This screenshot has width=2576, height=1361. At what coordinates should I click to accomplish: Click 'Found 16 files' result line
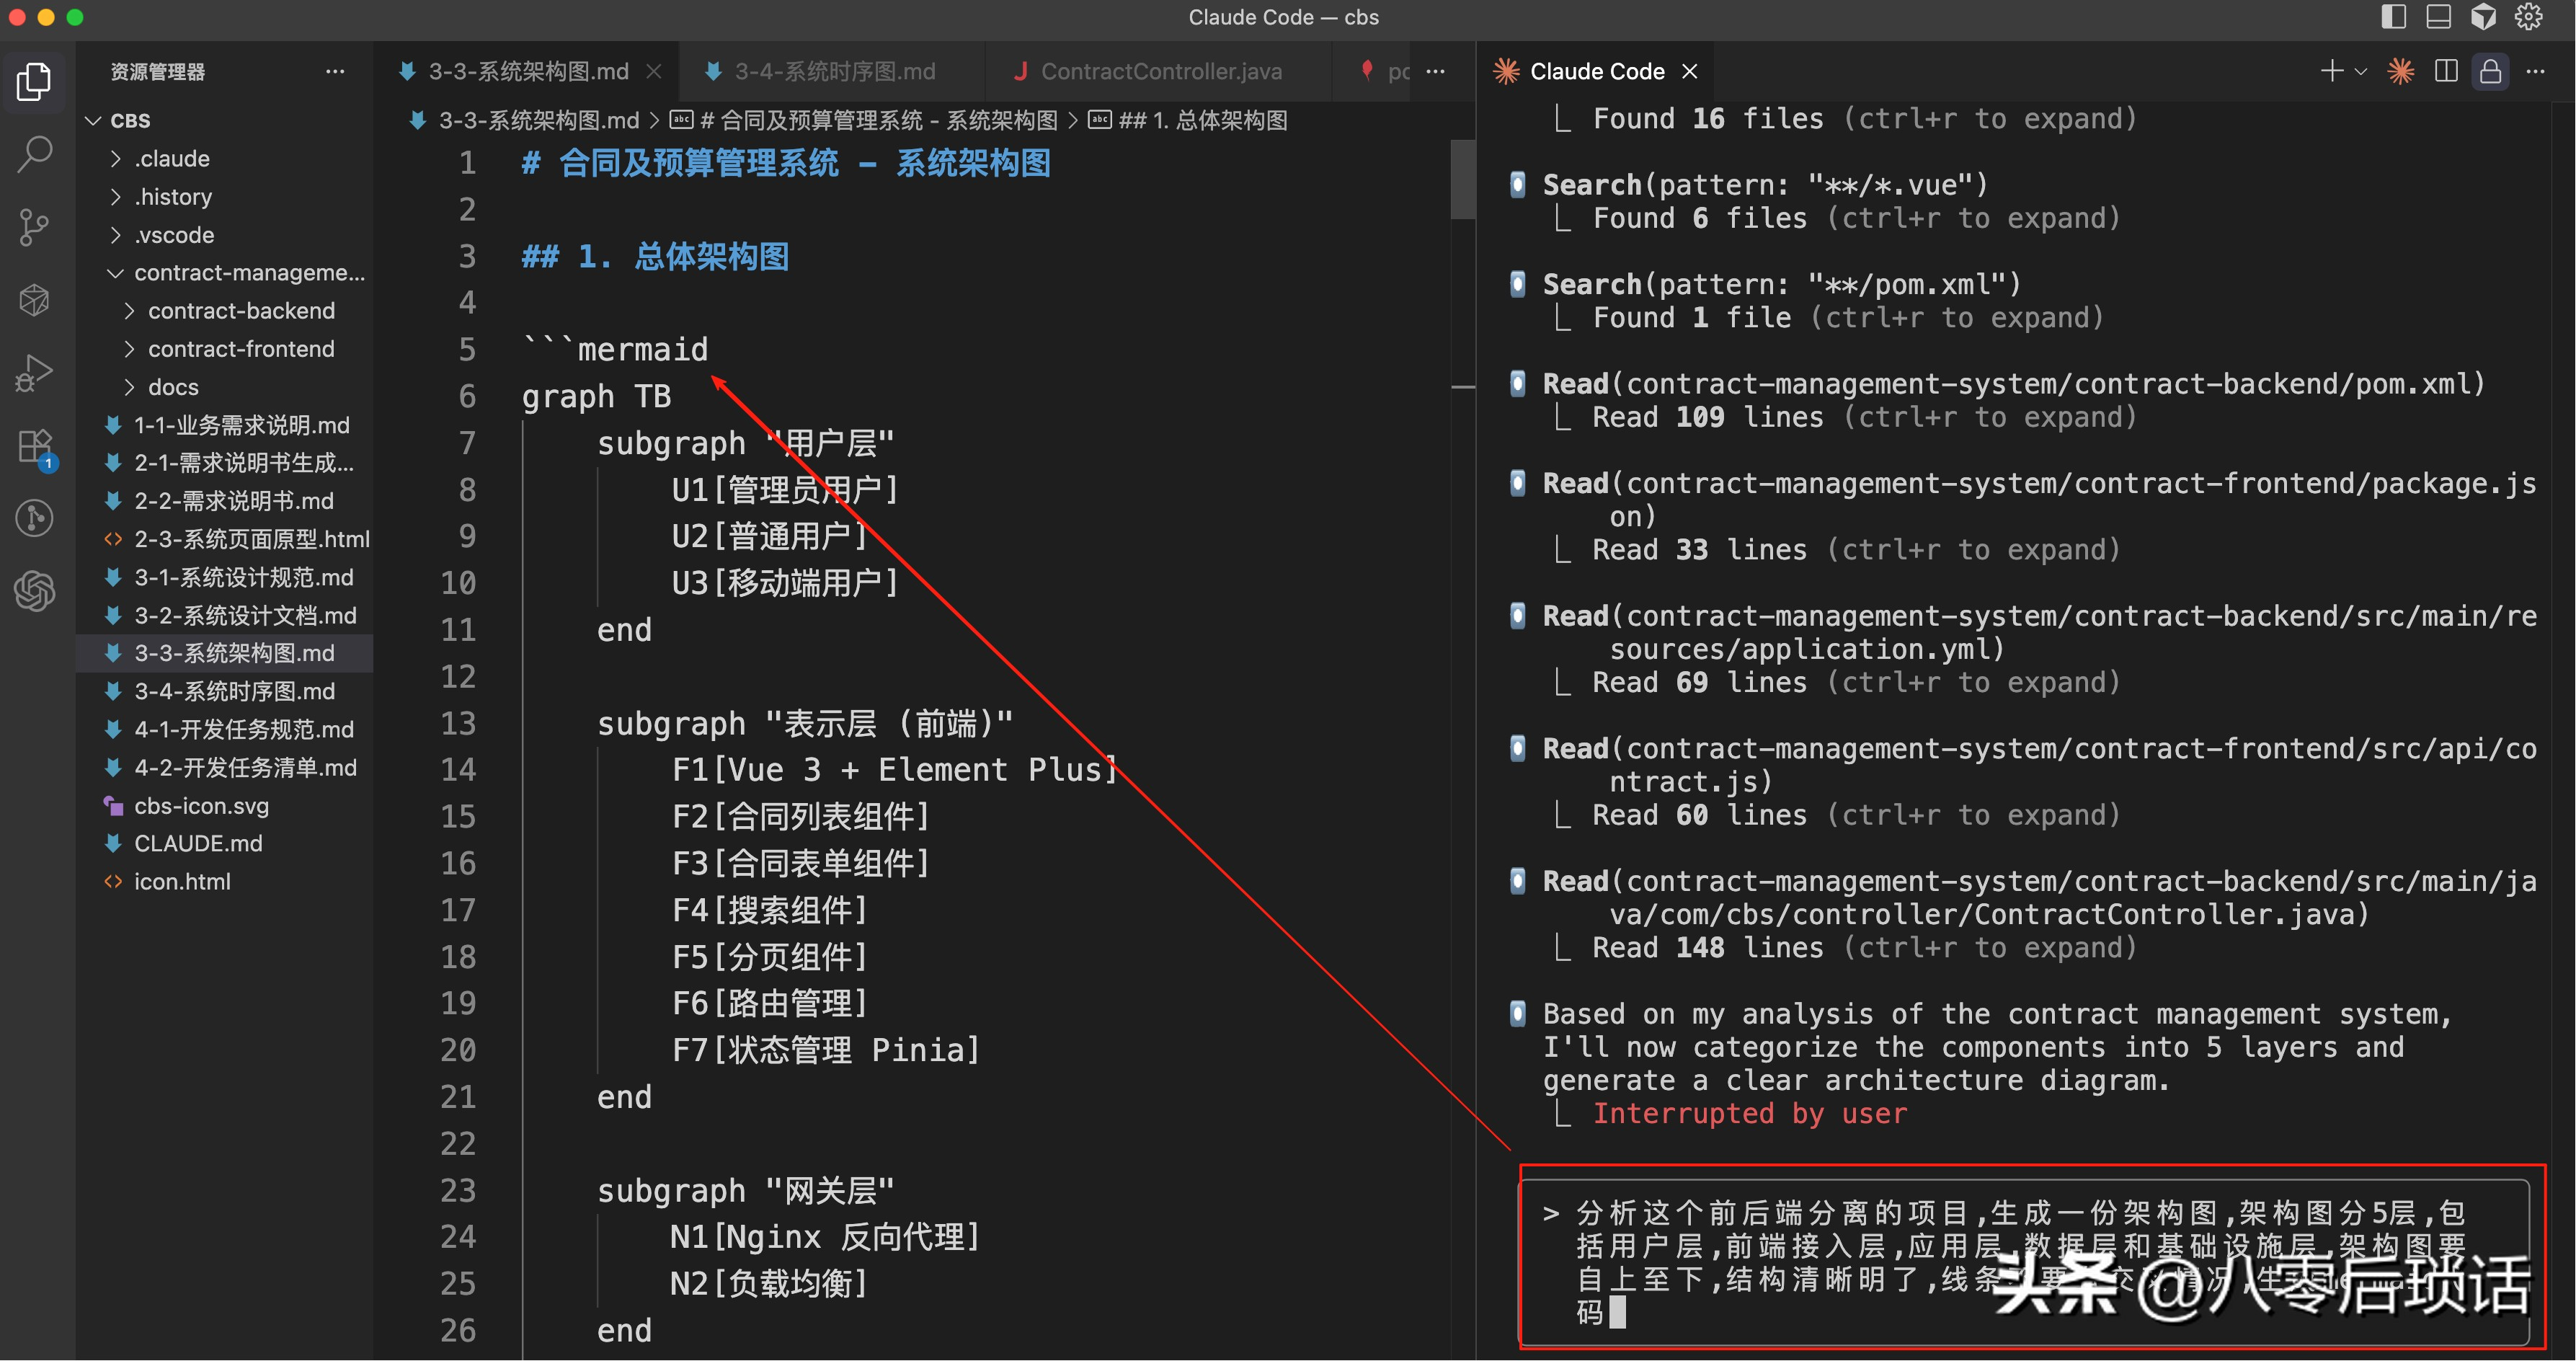[x=1865, y=119]
